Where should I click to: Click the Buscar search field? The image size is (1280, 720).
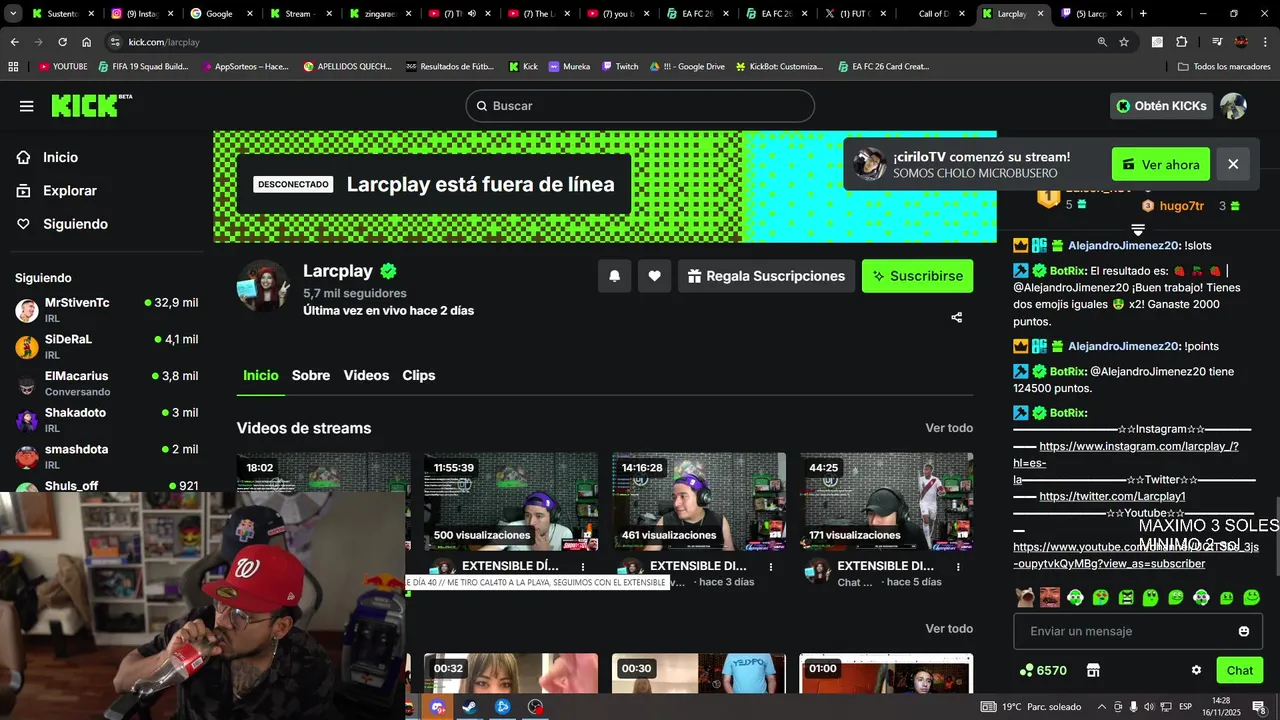(x=640, y=106)
